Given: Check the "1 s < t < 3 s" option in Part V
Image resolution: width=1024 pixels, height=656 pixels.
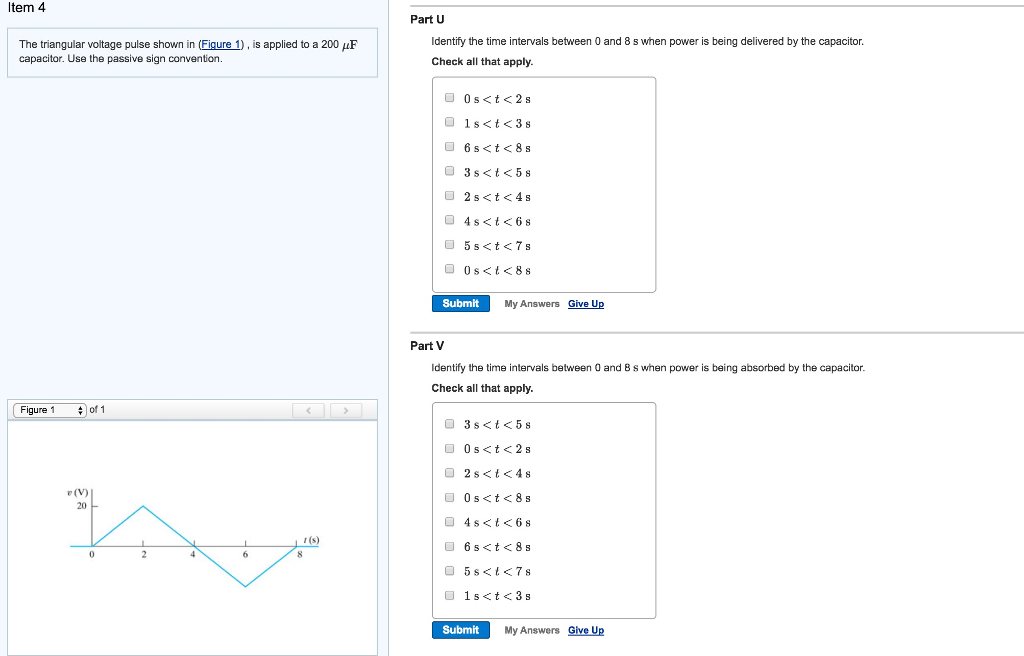Looking at the screenshot, I should click(x=449, y=594).
